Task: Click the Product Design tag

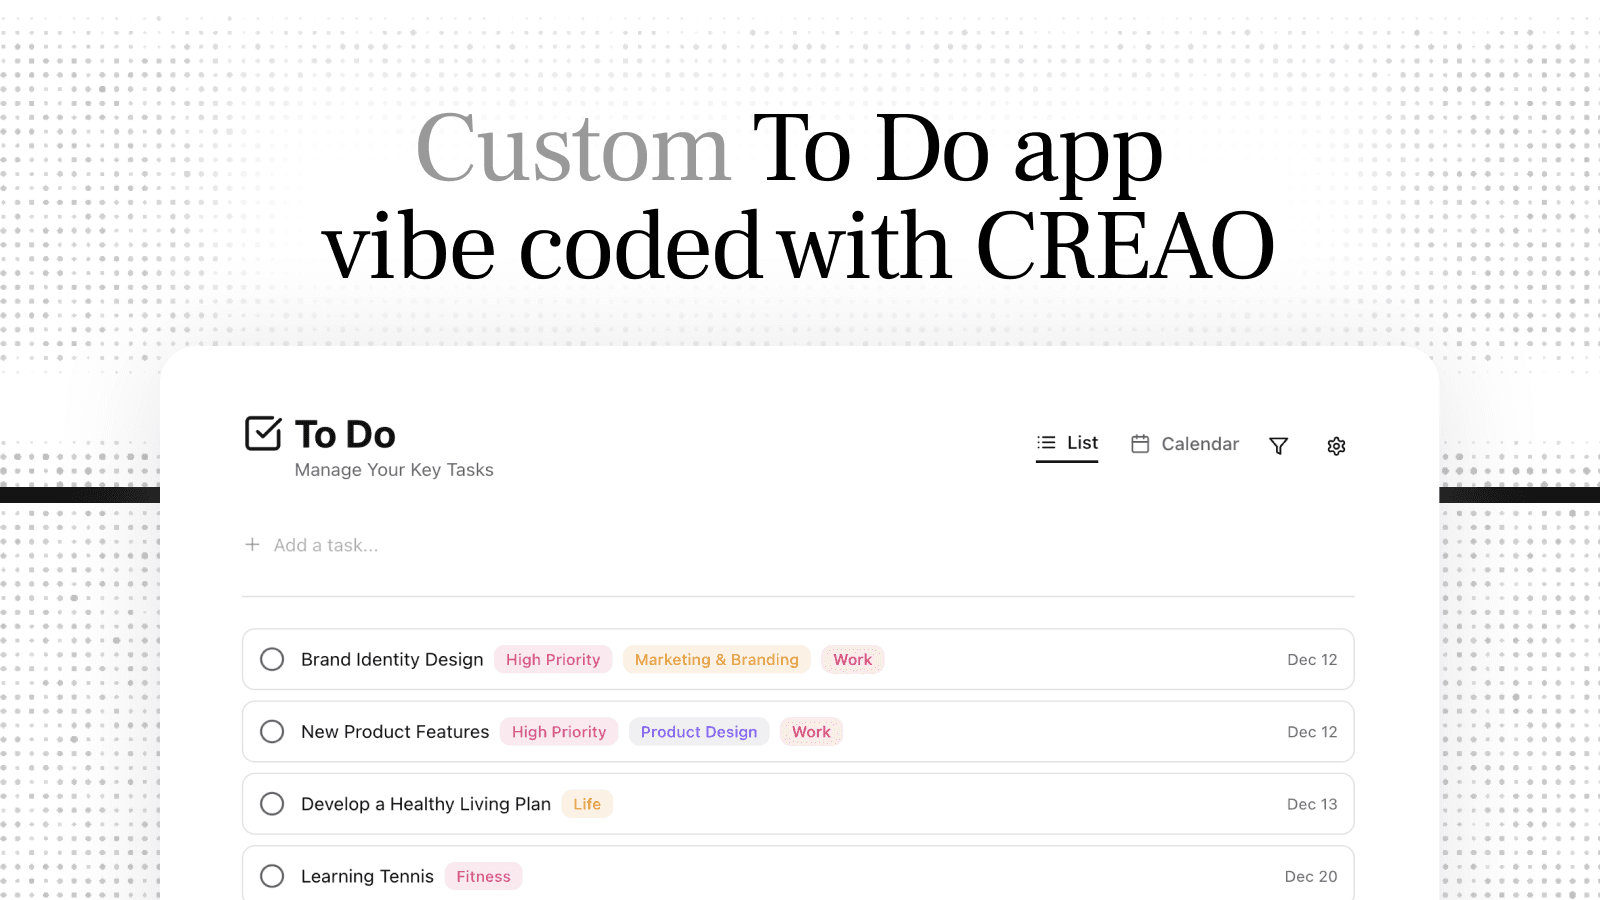Action: click(x=699, y=732)
